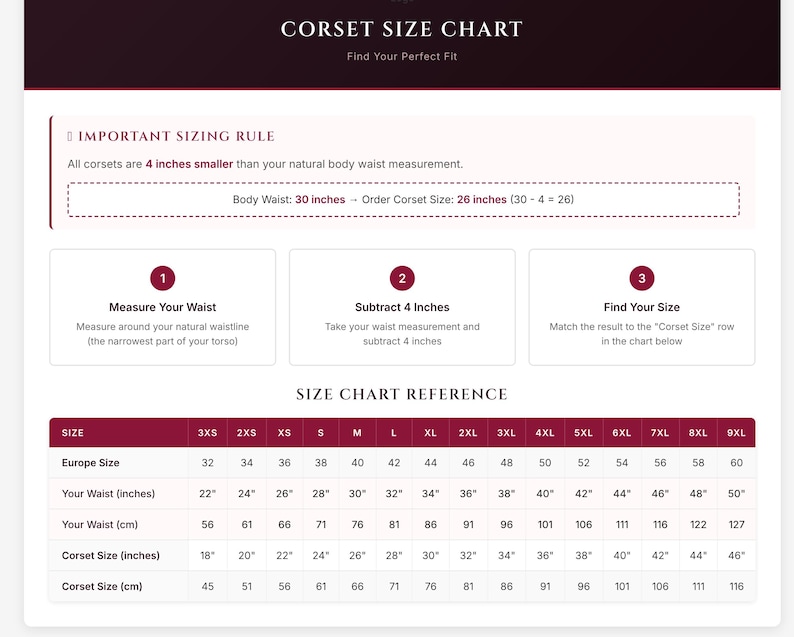Screen dimensions: 794x637
Task: Click the '30 inches' body waist value
Action: (x=320, y=200)
